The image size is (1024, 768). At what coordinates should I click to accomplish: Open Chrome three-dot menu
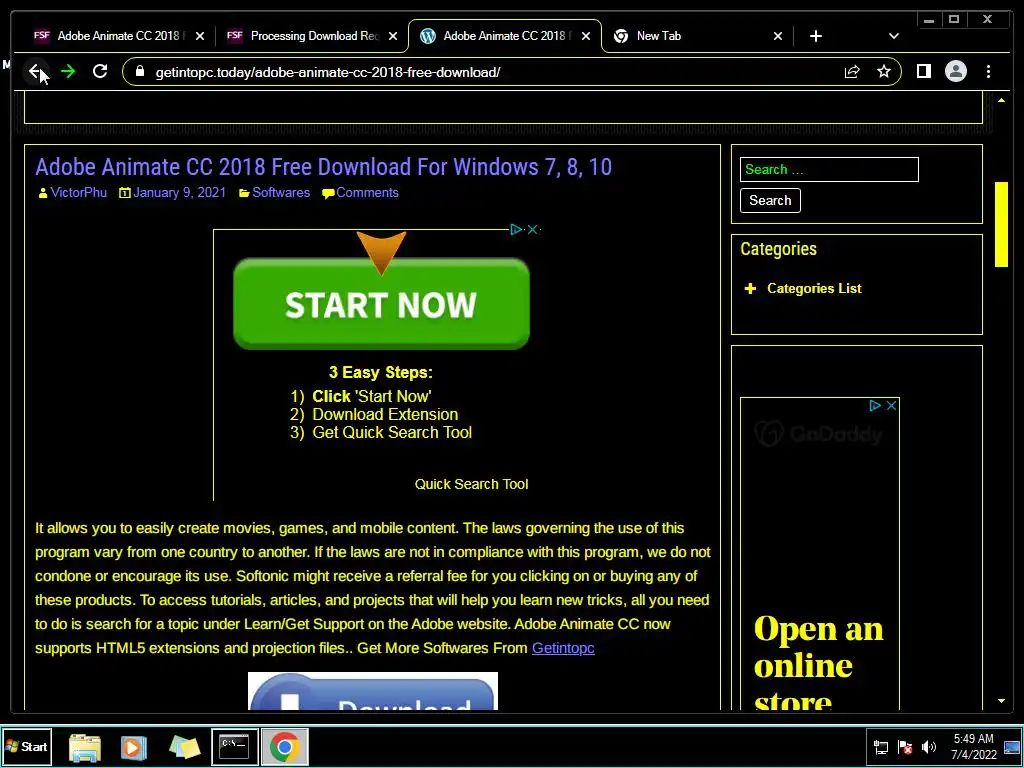[x=988, y=72]
